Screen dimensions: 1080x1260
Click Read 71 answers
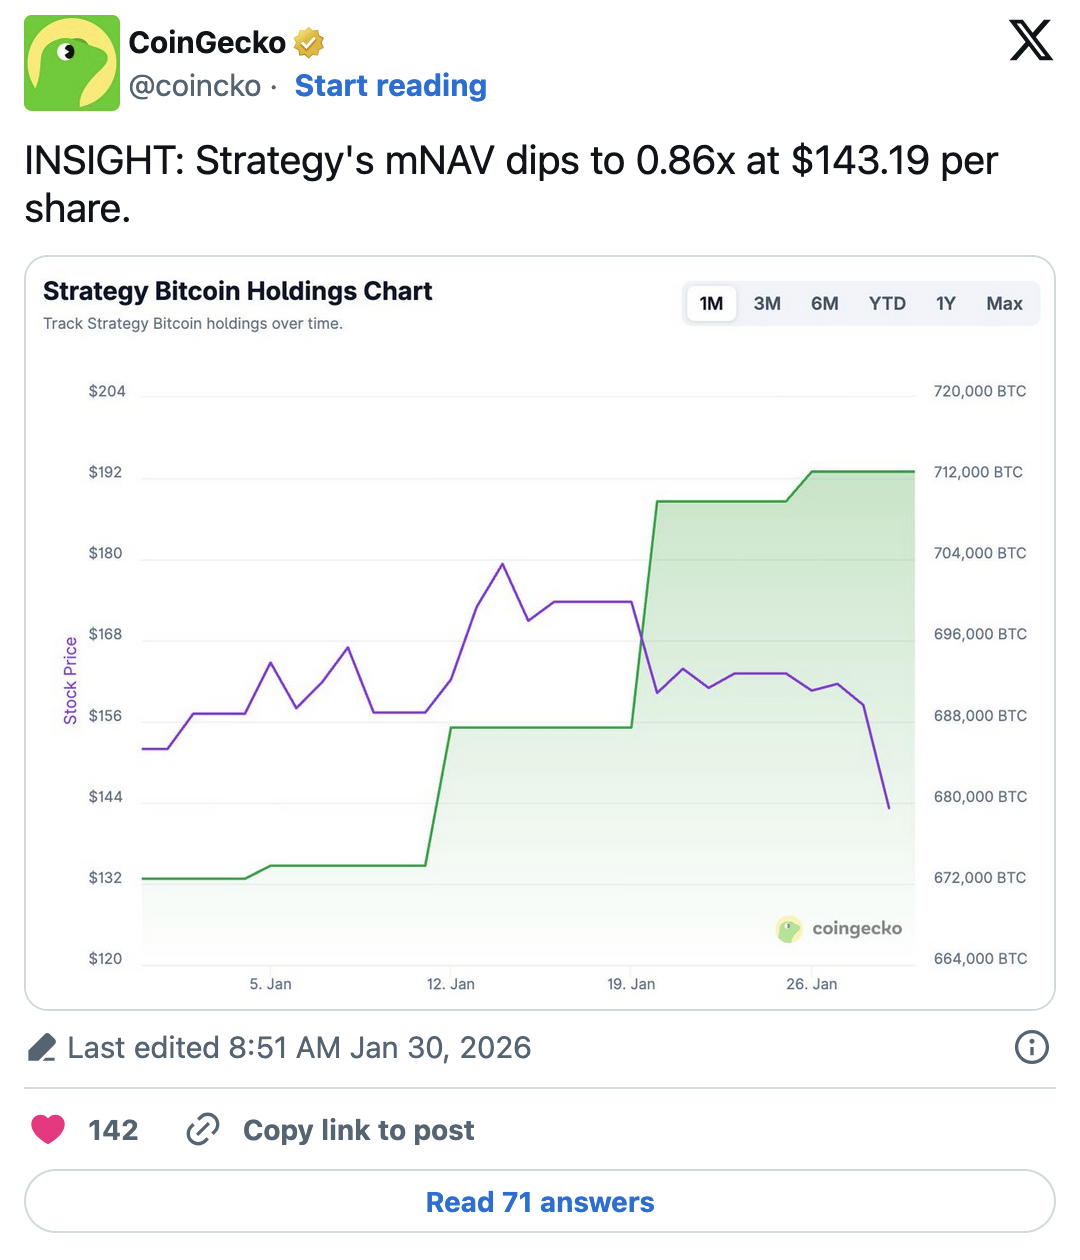point(540,1201)
